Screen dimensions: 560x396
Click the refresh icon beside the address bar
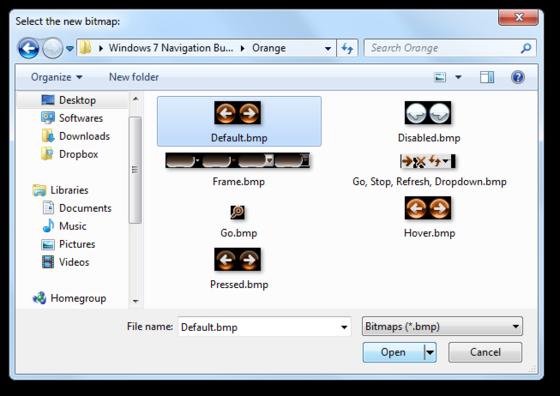[x=347, y=48]
